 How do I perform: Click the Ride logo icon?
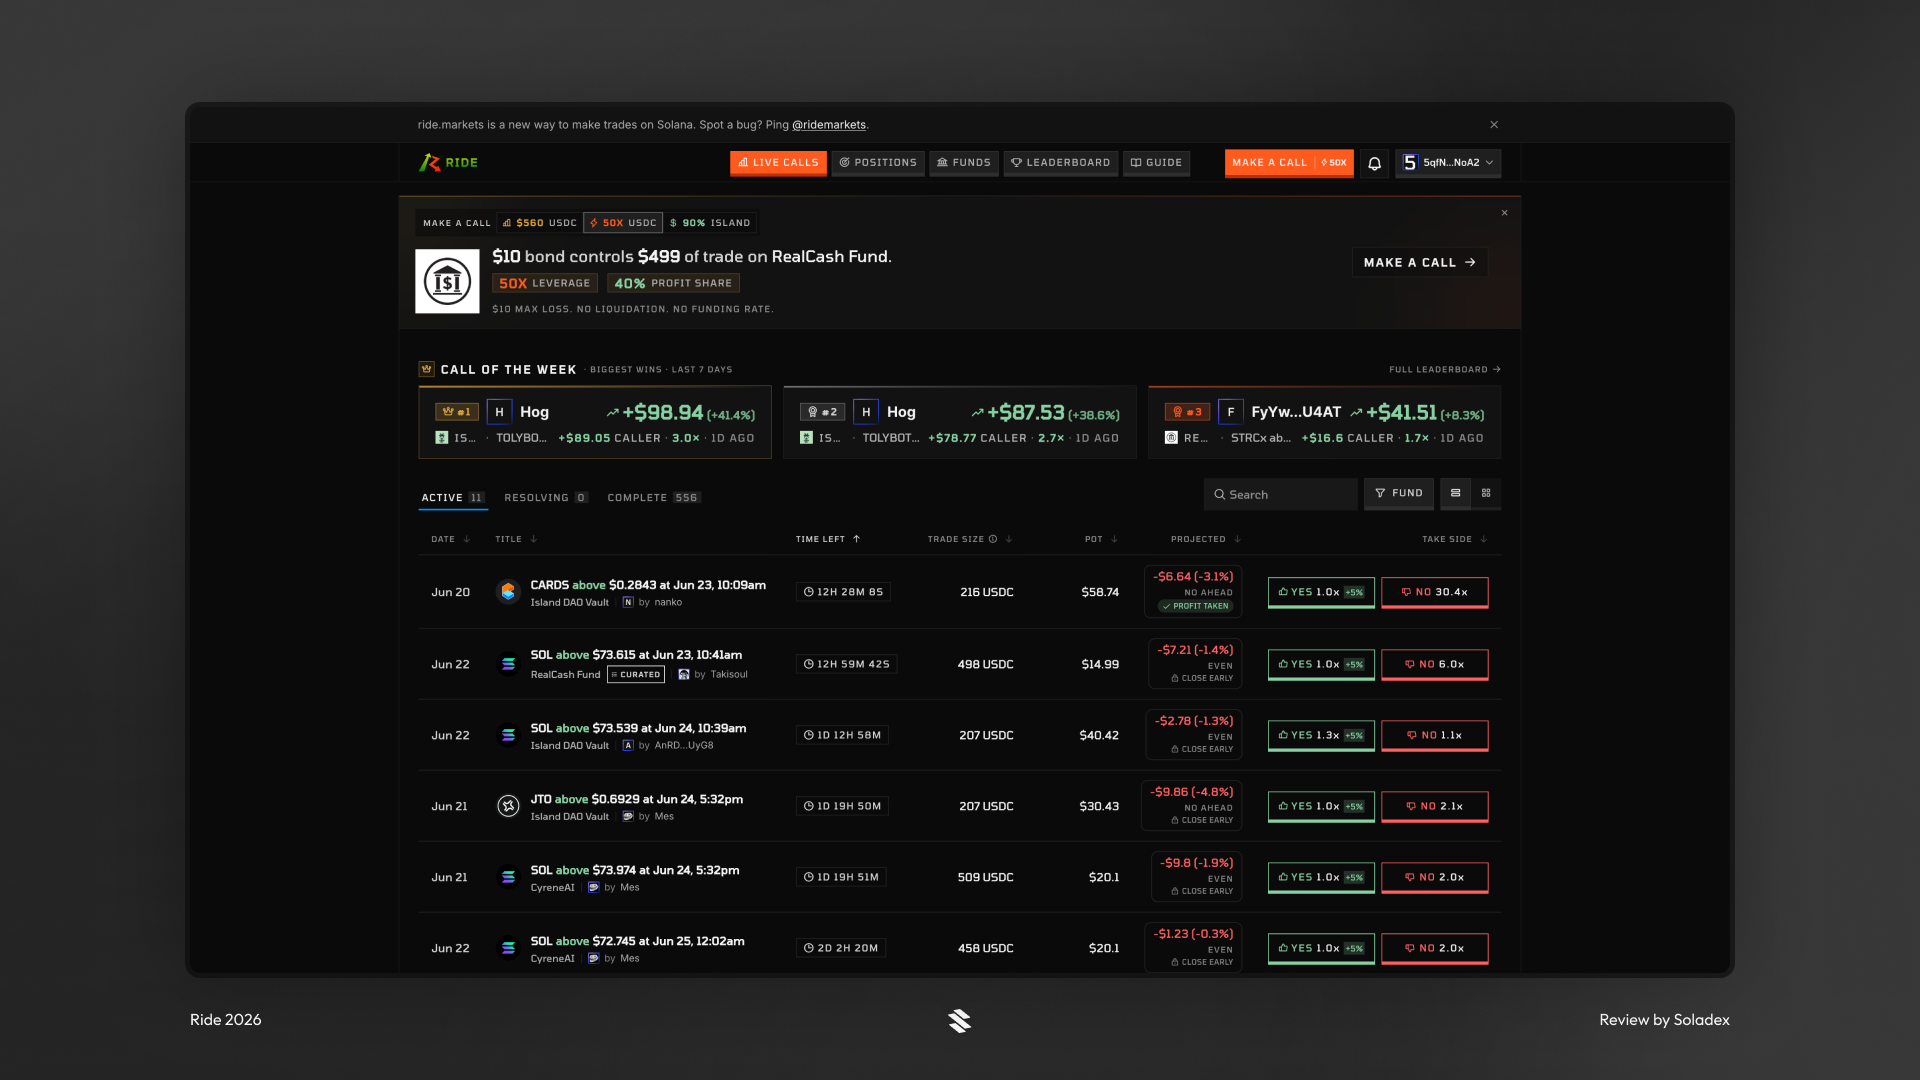click(430, 162)
